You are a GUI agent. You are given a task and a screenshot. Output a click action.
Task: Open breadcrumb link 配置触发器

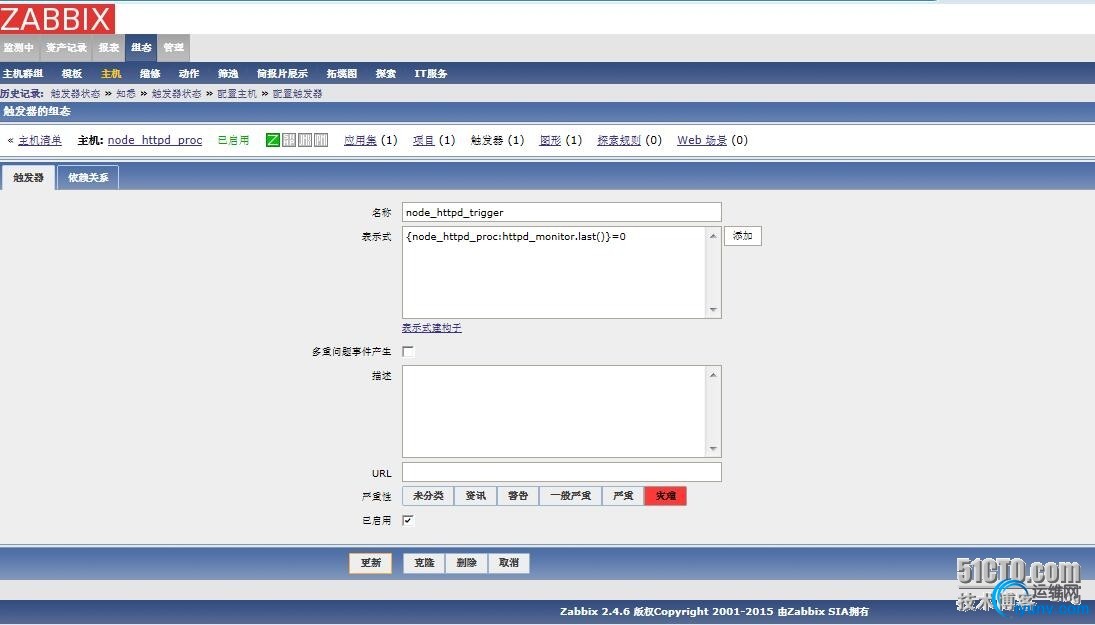297,94
